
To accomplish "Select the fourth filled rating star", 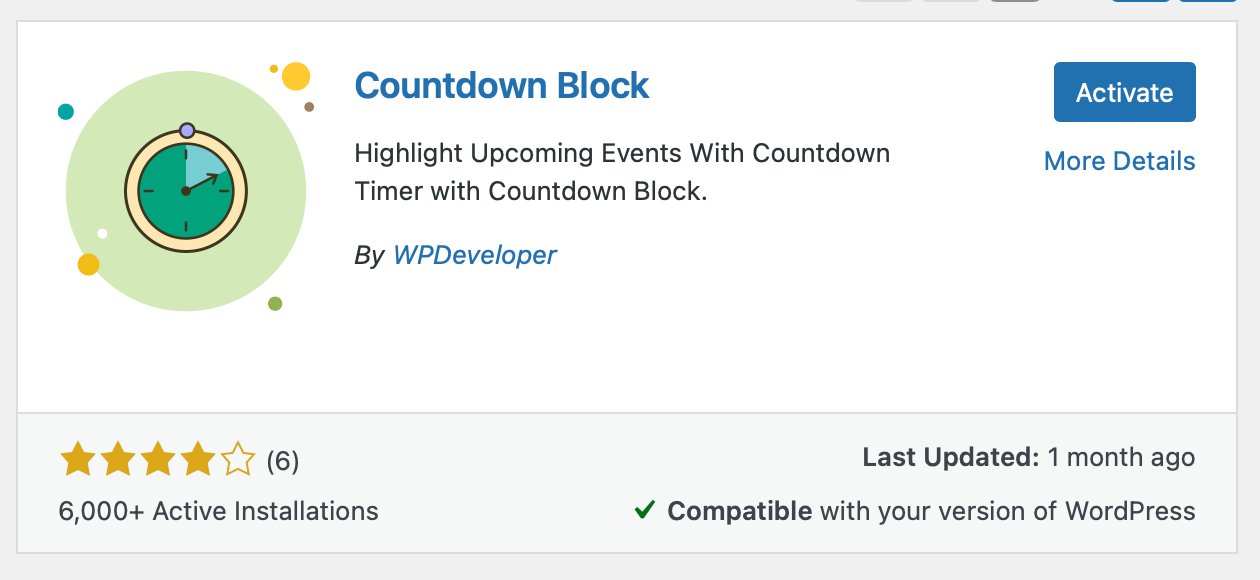I will point(199,460).
